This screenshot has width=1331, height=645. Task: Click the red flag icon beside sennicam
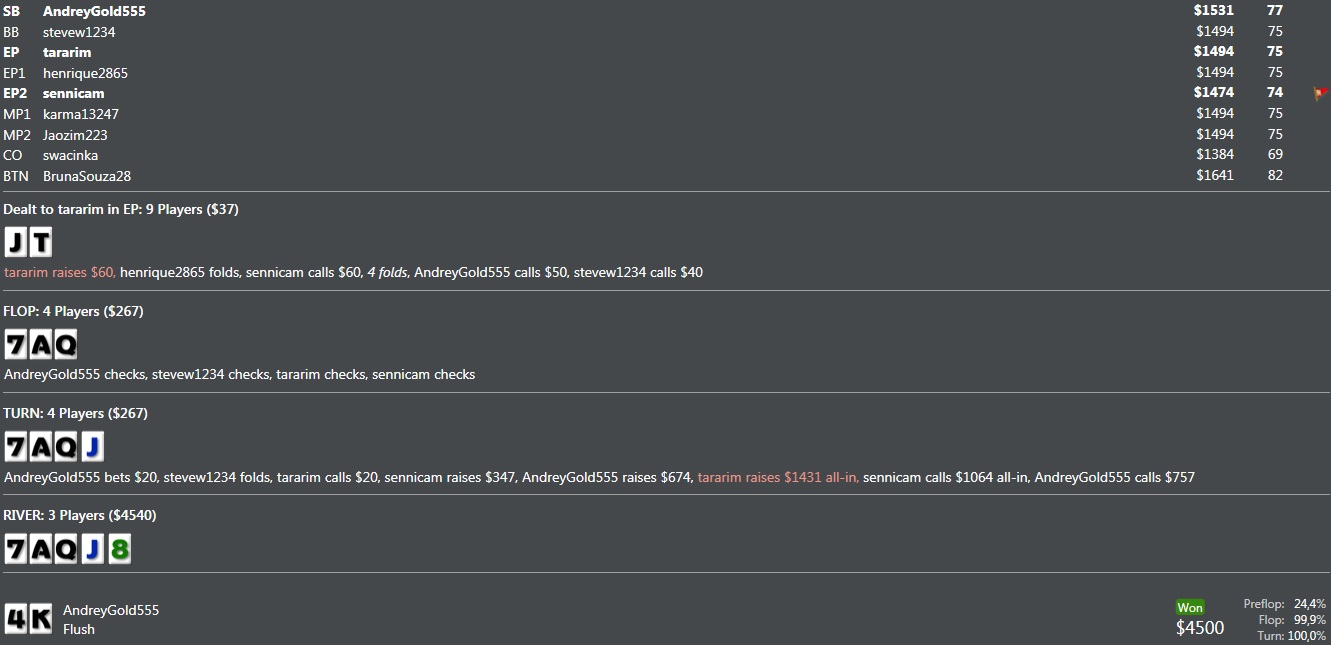pyautogui.click(x=1320, y=93)
